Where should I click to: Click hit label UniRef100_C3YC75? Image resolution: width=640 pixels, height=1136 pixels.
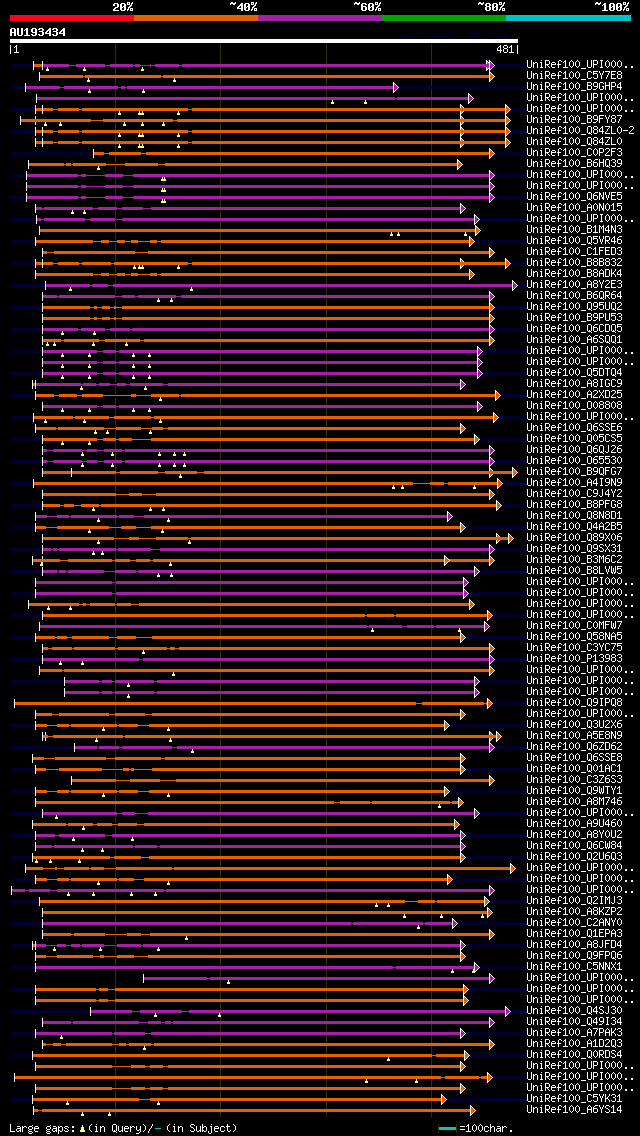pyautogui.click(x=574, y=648)
